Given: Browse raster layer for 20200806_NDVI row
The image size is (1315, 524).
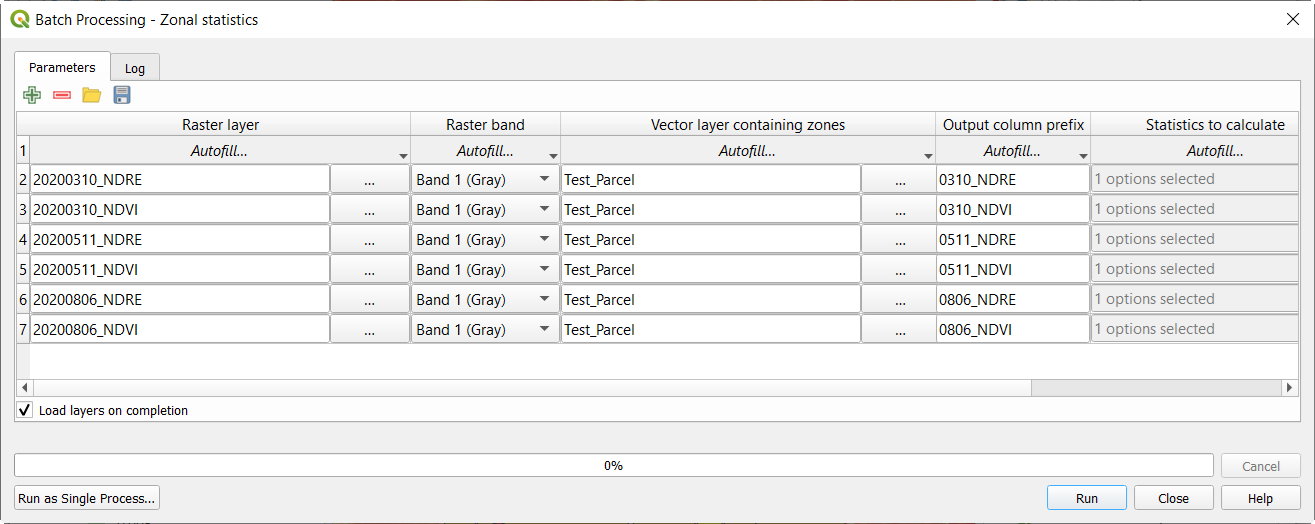Looking at the screenshot, I should coord(369,330).
